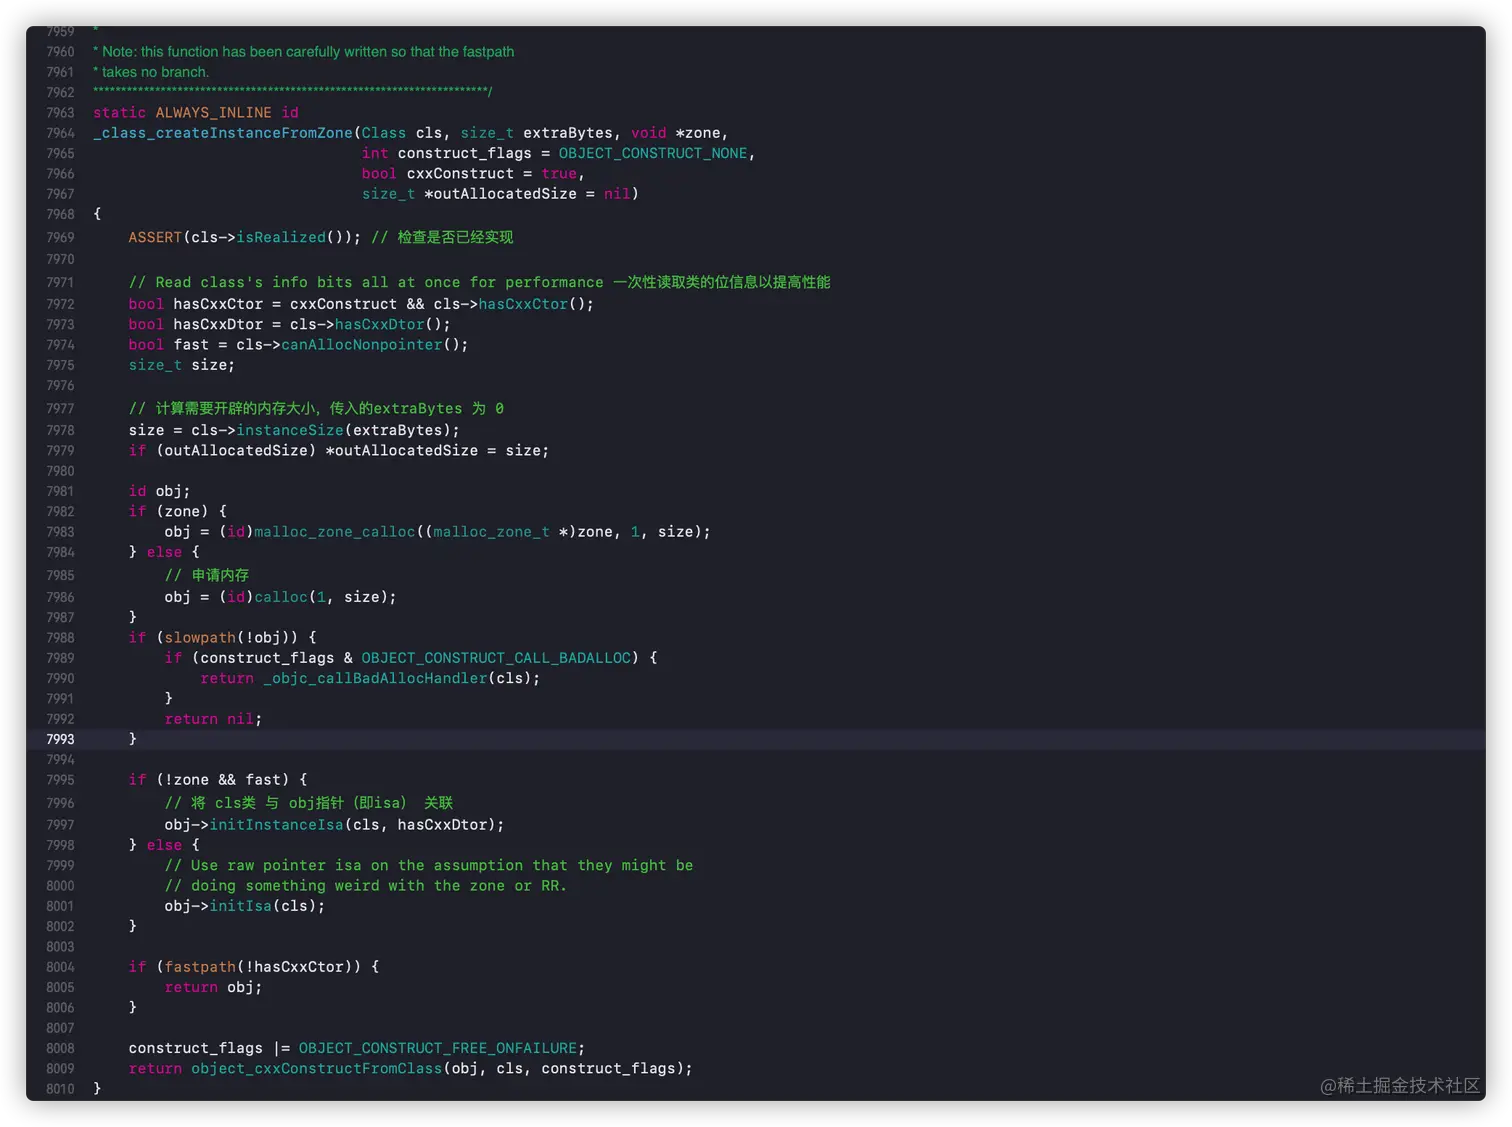The width and height of the screenshot is (1512, 1127).
Task: Click object_cxxConstructFromClass function call
Action: (x=317, y=1069)
